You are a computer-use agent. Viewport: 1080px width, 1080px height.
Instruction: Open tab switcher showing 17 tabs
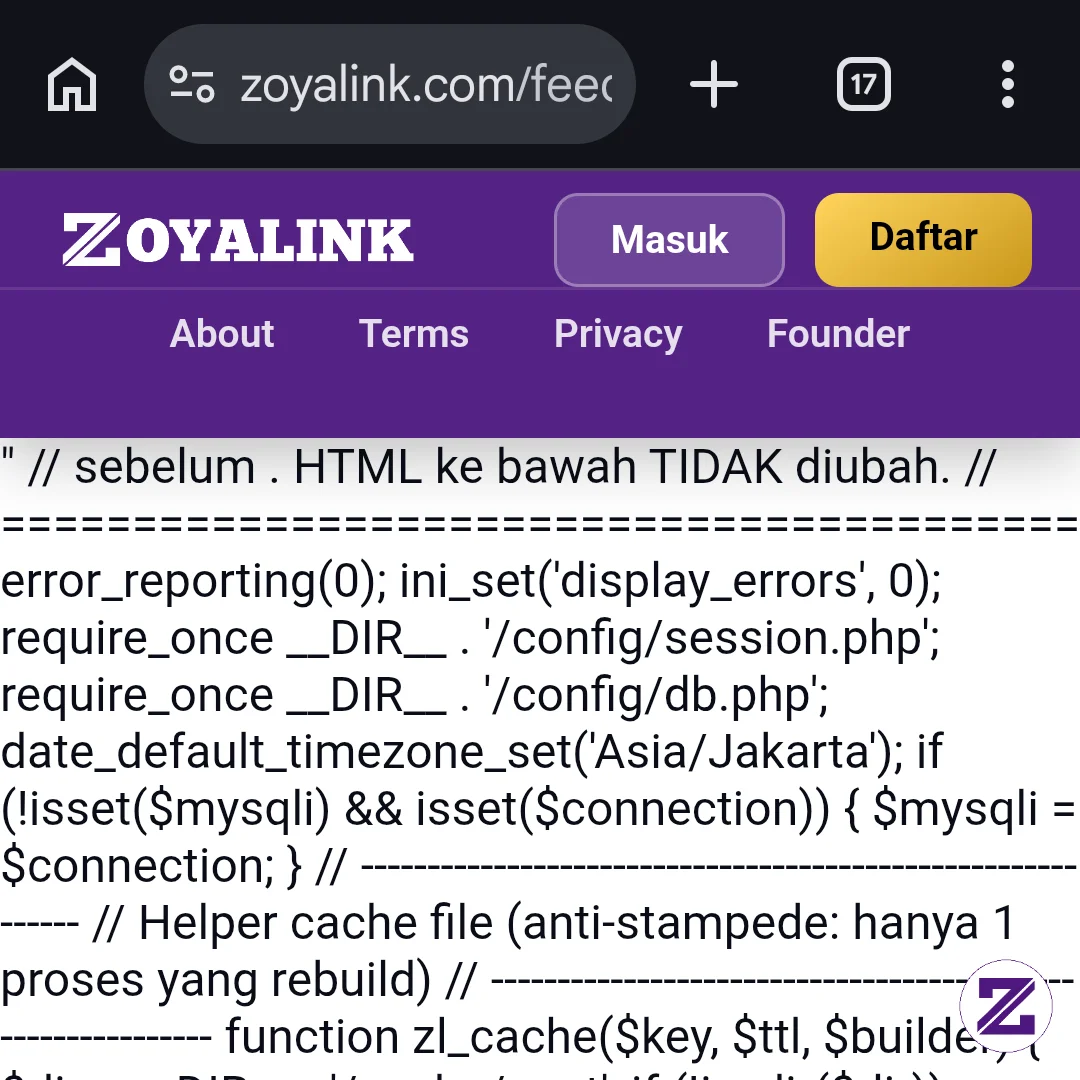(863, 84)
